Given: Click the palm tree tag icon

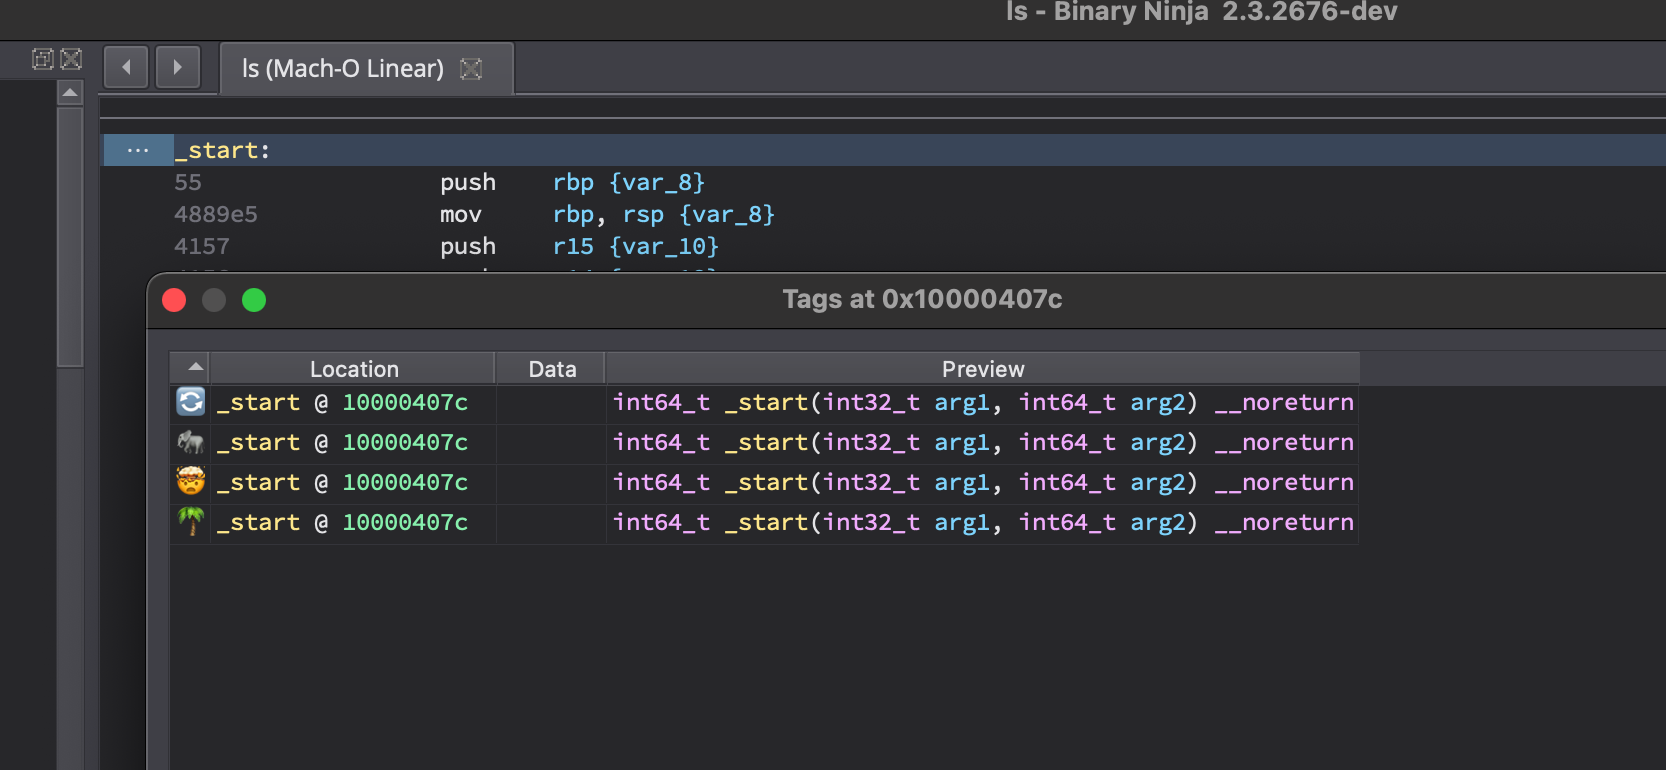Looking at the screenshot, I should coord(191,522).
